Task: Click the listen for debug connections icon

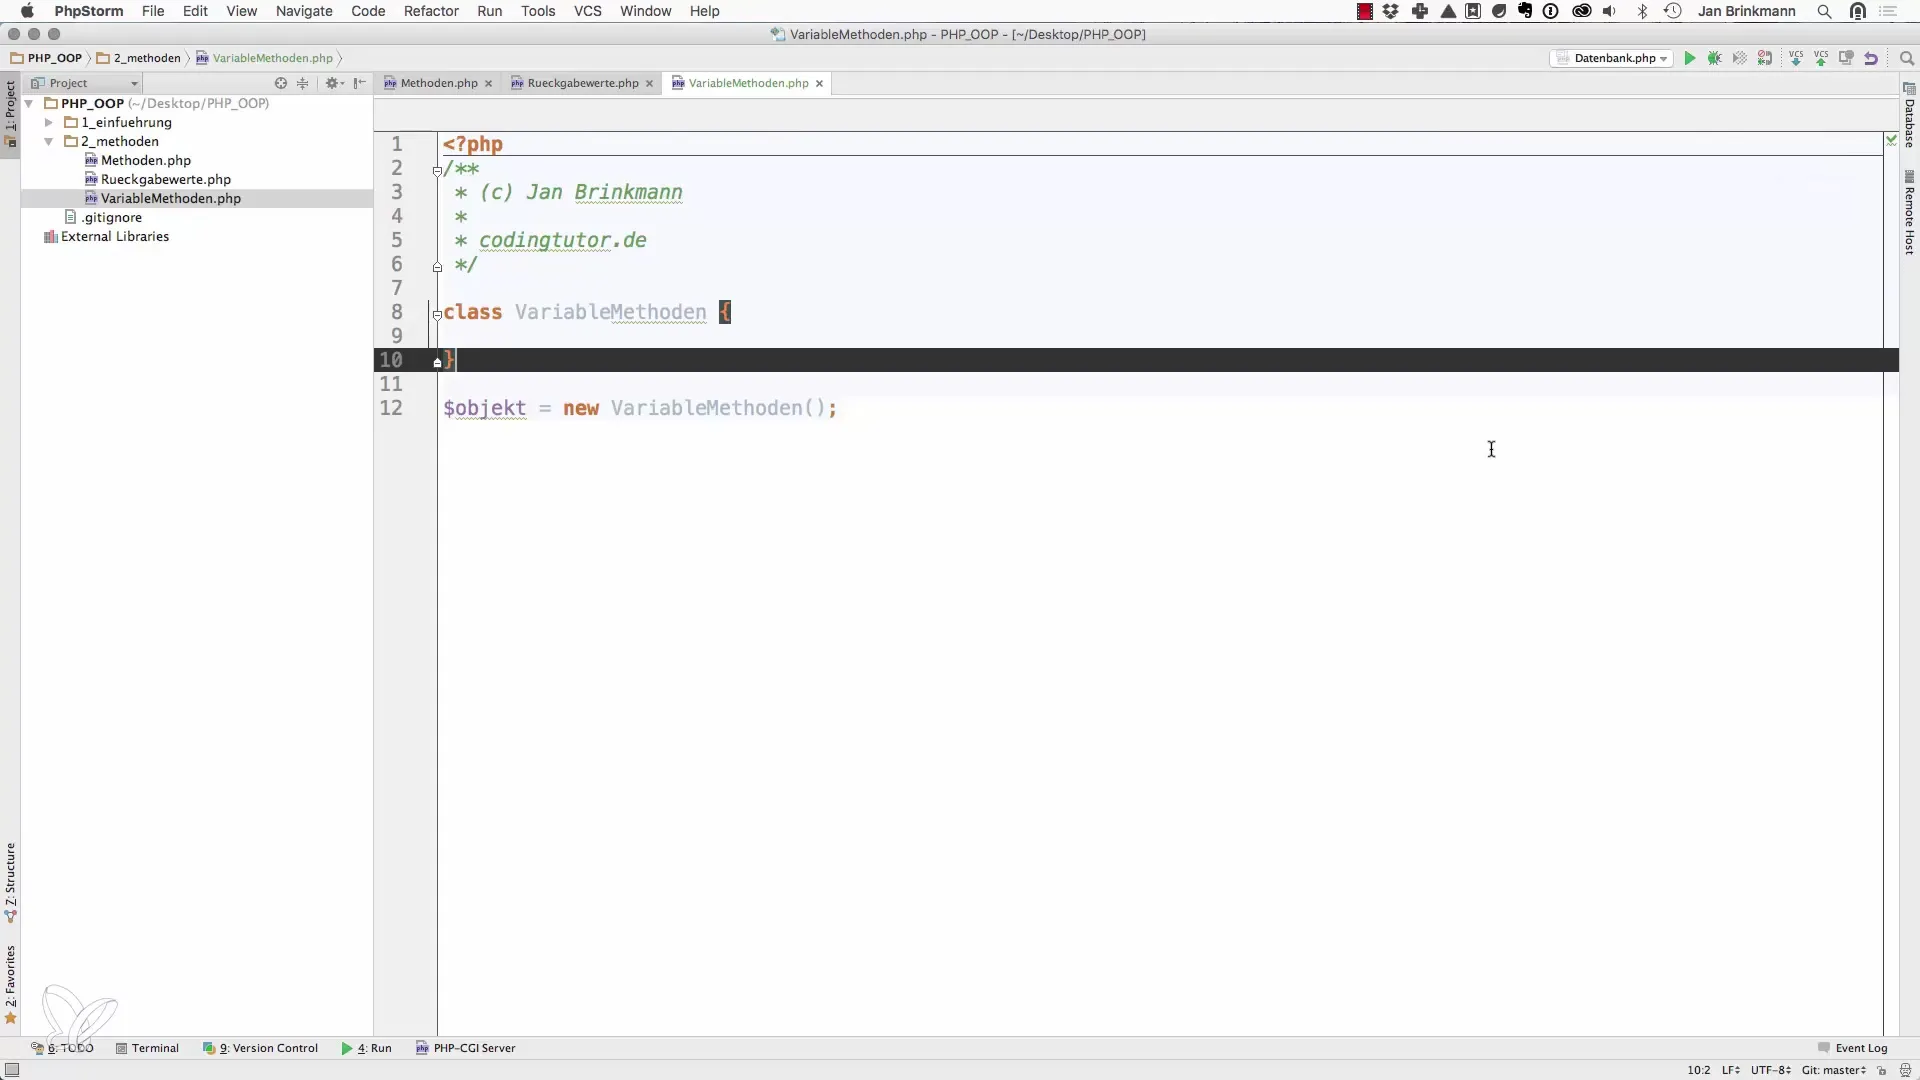Action: (1766, 58)
